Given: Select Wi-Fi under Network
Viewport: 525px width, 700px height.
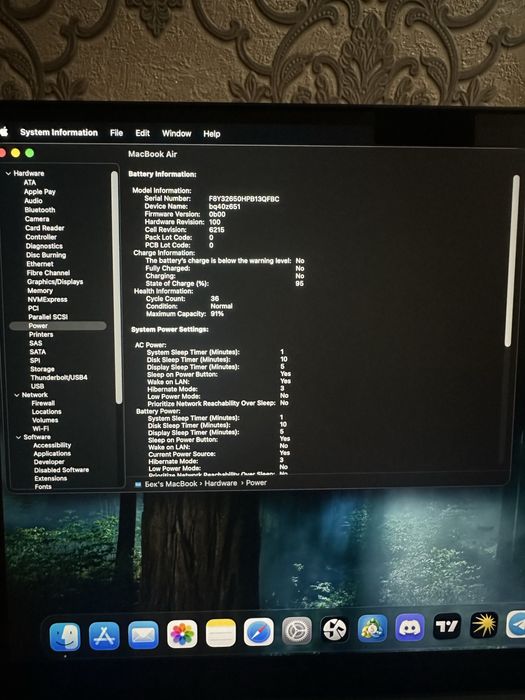Looking at the screenshot, I should click(x=41, y=429).
